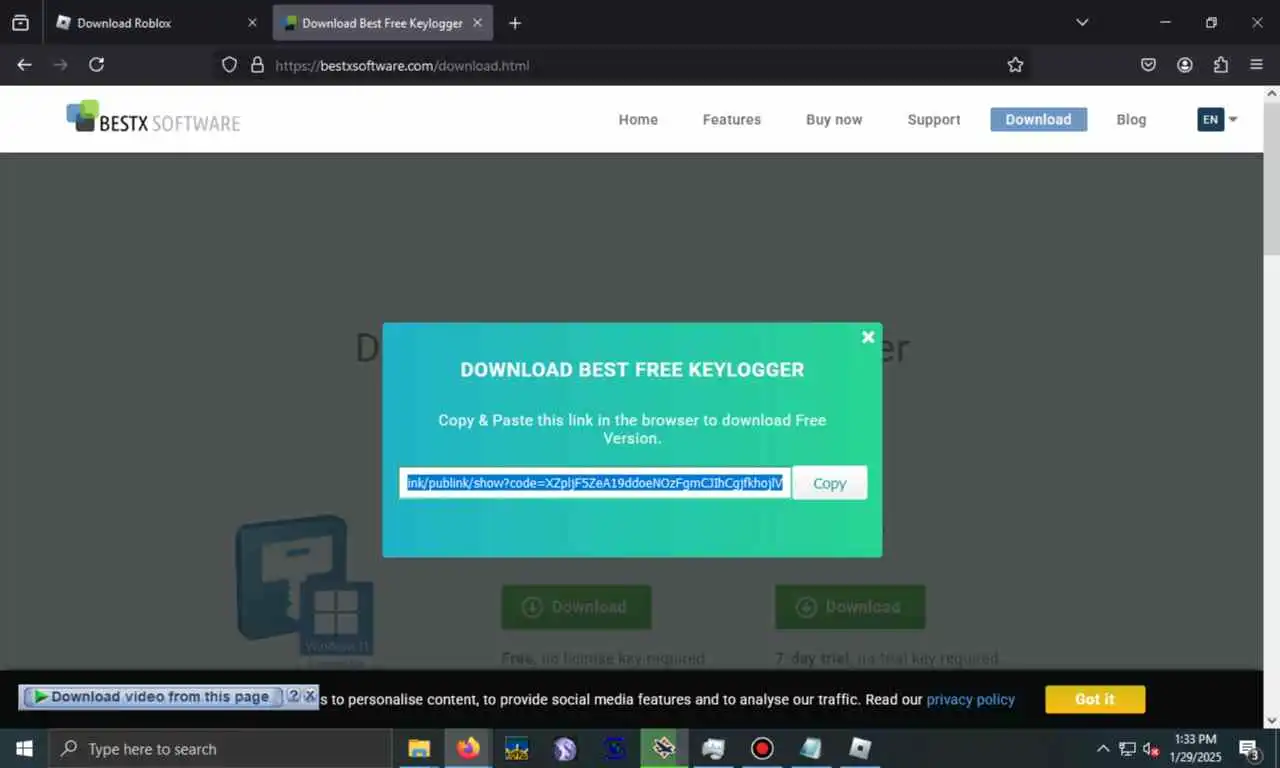Open the Windows Start menu
The height and width of the screenshot is (768, 1280).
coord(24,748)
